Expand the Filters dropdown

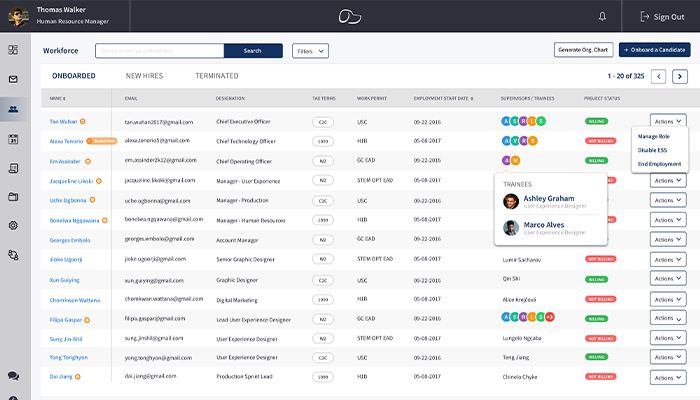310,50
